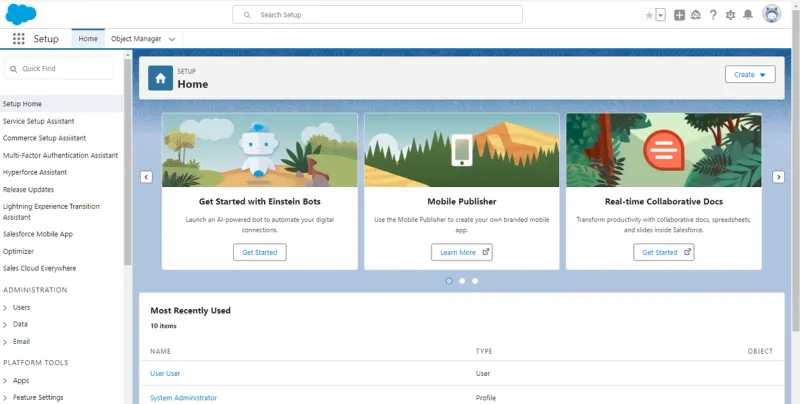Open the System Administrator profile link
Viewport: 800px width, 404px height.
(x=183, y=398)
